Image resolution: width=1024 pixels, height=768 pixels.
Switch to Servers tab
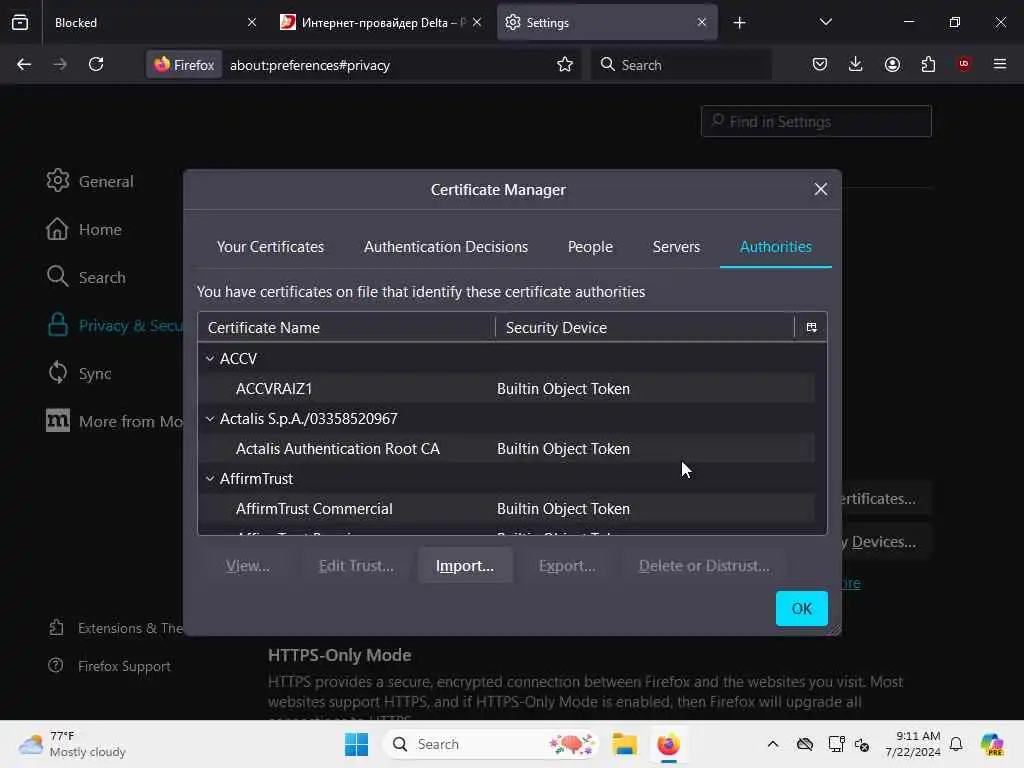click(x=676, y=247)
